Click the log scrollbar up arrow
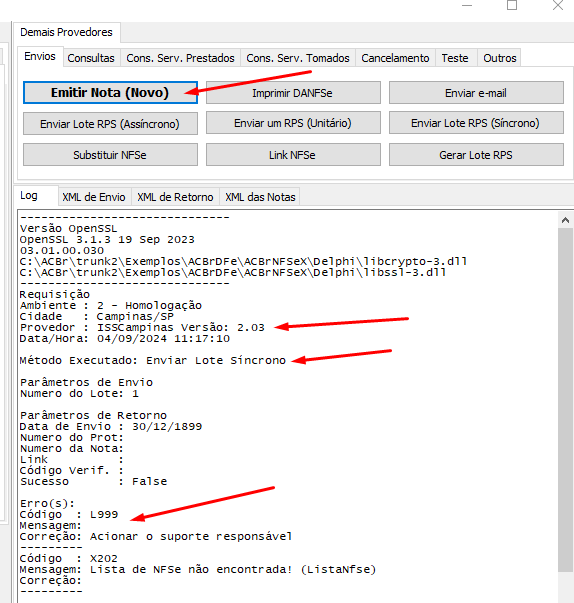Viewport: 574px width, 603px height. [565, 220]
